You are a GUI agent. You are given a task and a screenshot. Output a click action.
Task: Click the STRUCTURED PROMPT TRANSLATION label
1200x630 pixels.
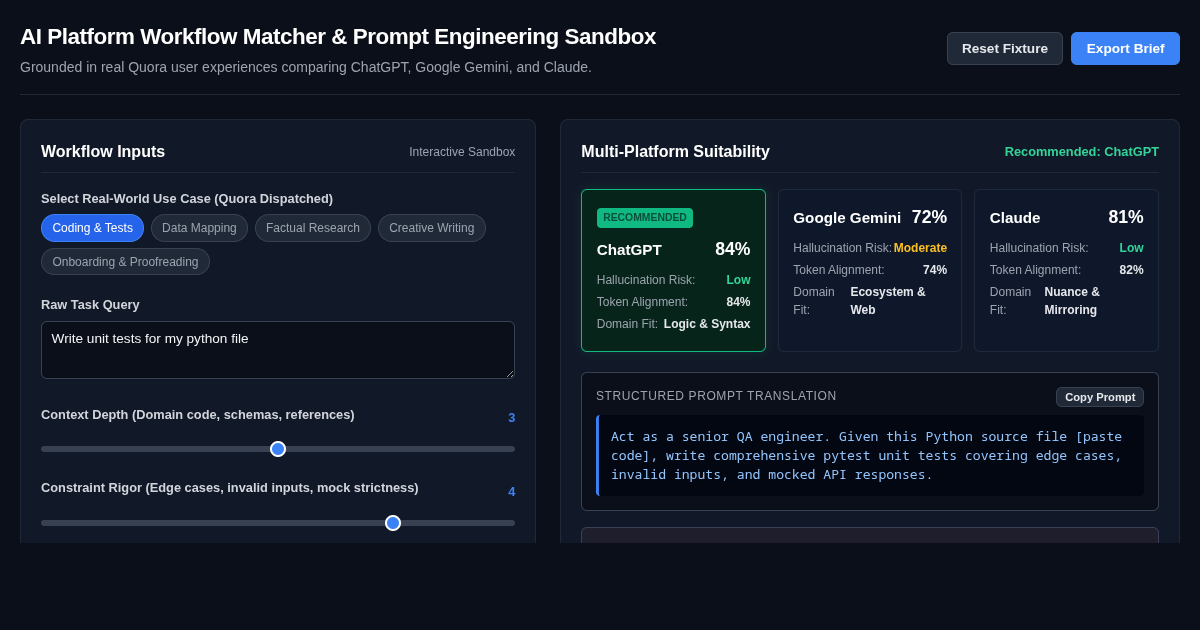716,396
